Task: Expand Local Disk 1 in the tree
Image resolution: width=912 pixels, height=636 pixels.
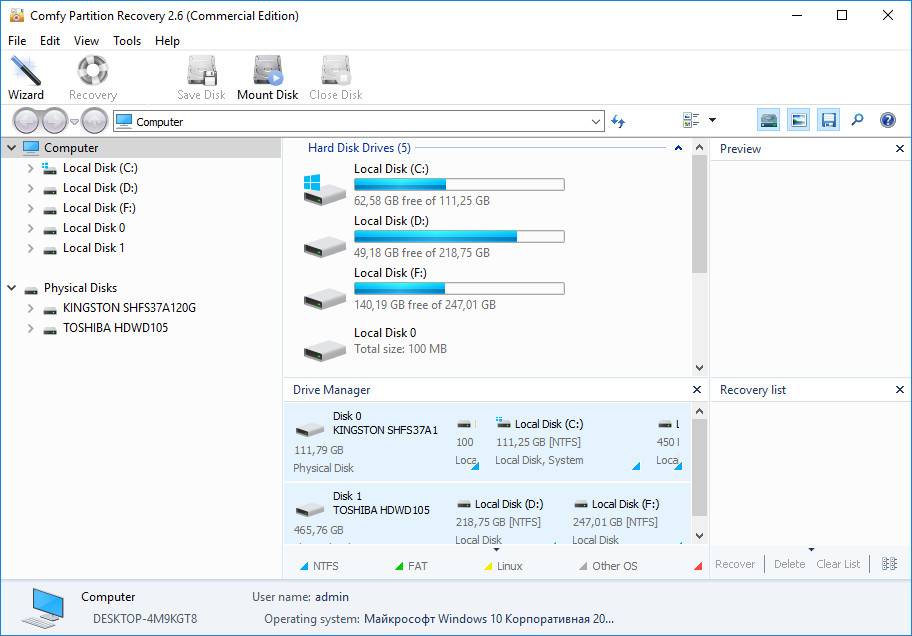Action: click(30, 248)
